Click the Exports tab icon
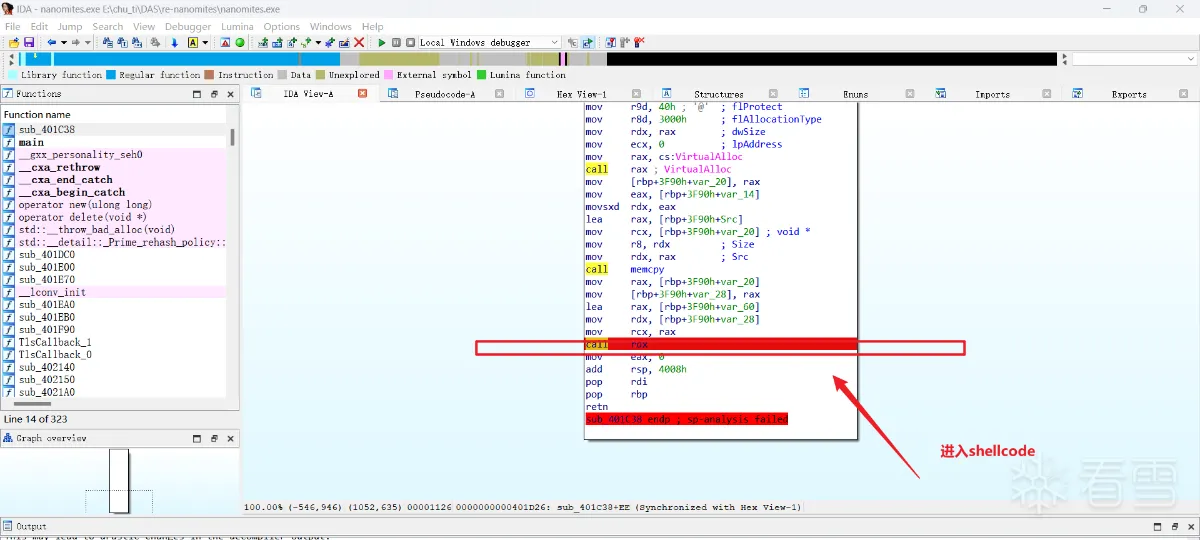Screen dimensions: 1200x540 pyautogui.click(x=1077, y=94)
